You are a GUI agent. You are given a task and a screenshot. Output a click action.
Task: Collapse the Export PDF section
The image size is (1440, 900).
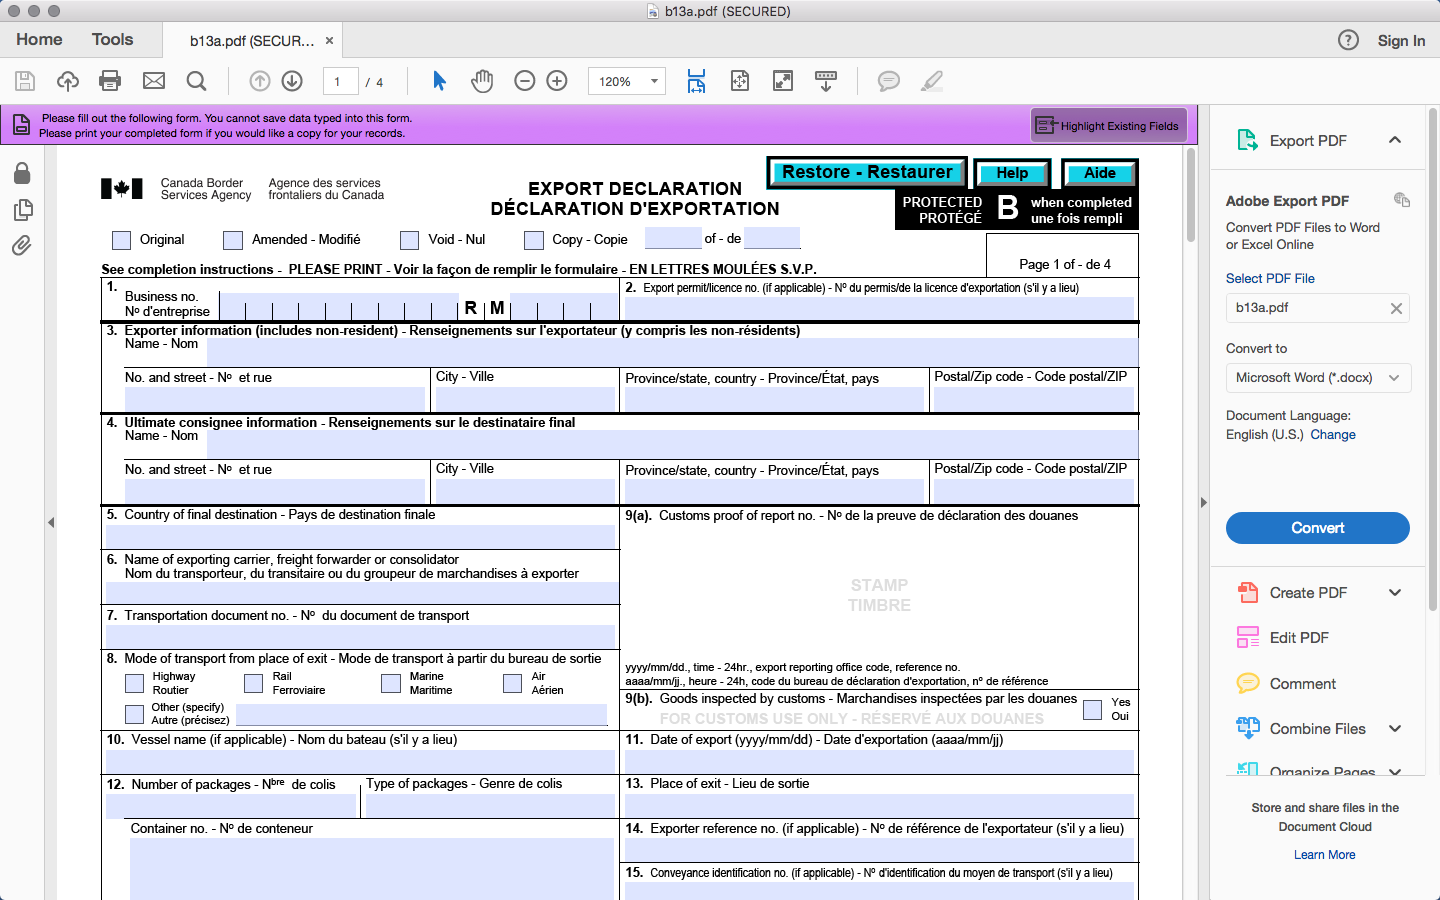(x=1395, y=140)
